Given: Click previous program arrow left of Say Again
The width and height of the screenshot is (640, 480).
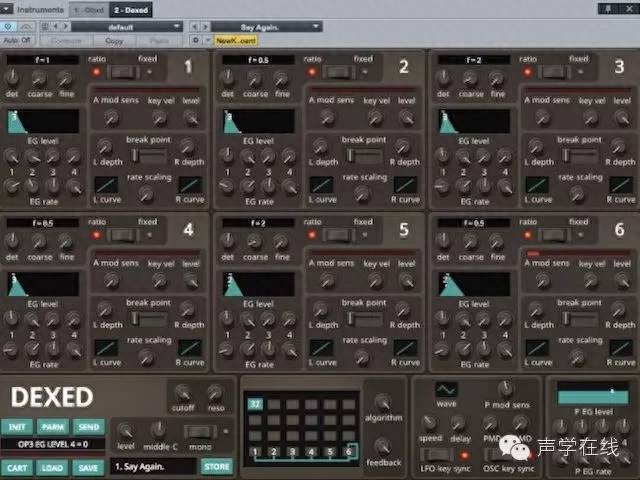Looking at the screenshot, I should pyautogui.click(x=195, y=27).
